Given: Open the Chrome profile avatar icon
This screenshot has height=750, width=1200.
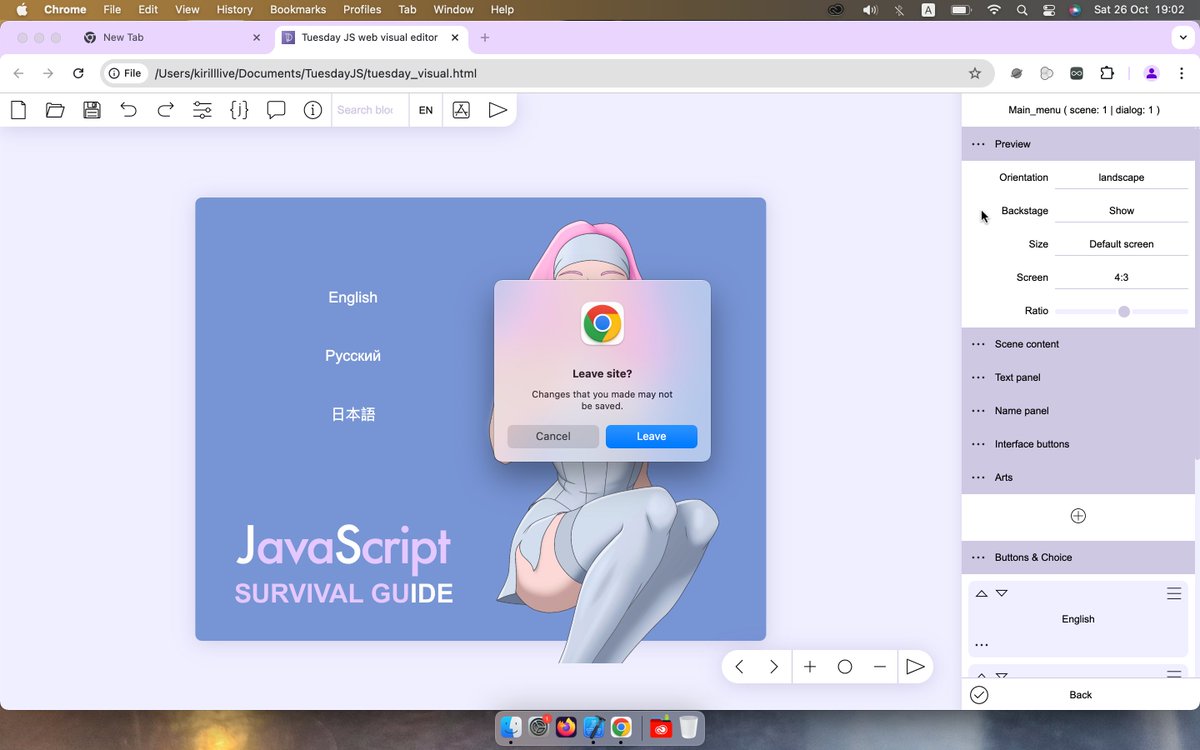Looking at the screenshot, I should (1151, 73).
